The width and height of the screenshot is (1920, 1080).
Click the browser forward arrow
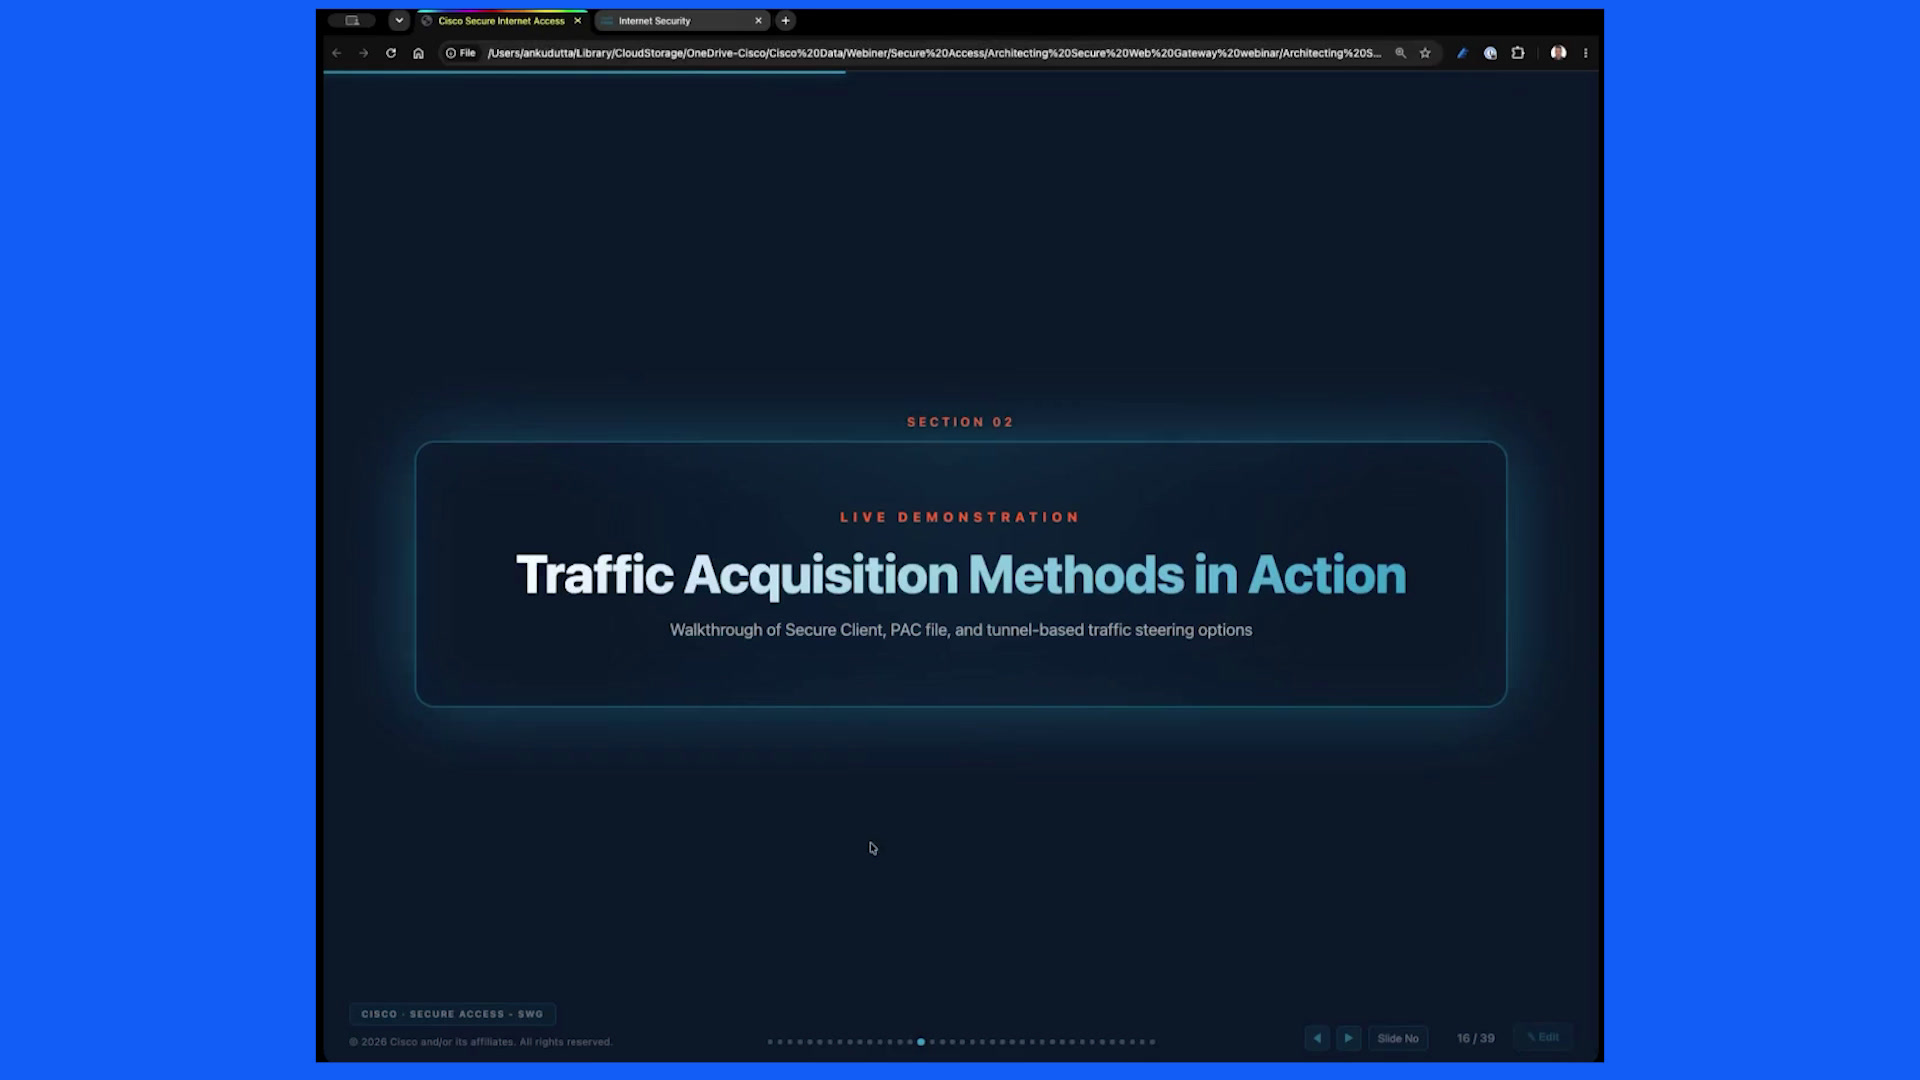tap(364, 53)
